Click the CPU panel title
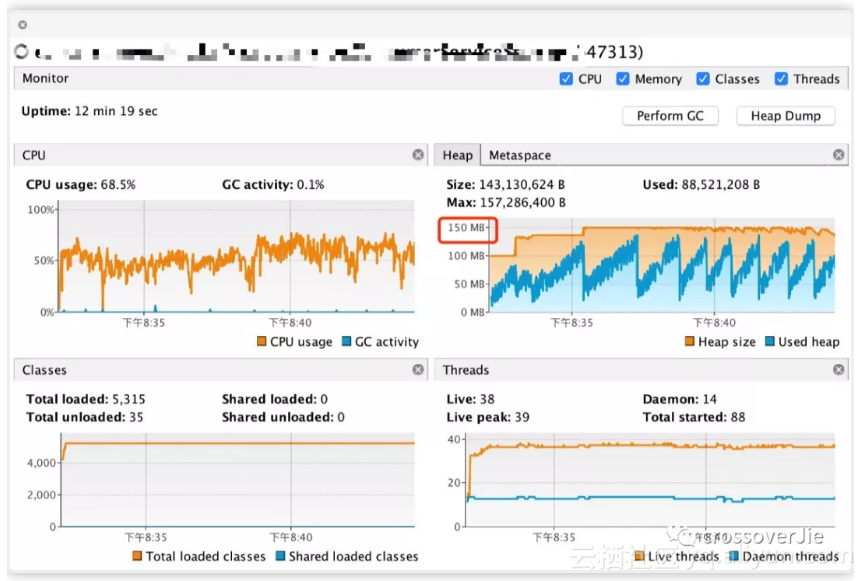The image size is (865, 581). pos(34,155)
